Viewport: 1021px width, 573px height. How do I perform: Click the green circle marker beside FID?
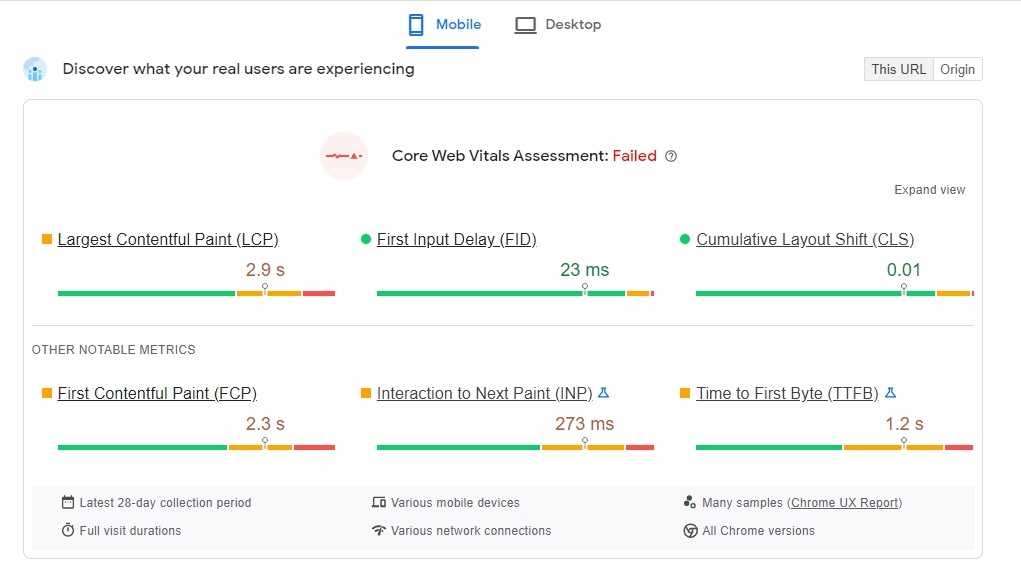(x=365, y=239)
